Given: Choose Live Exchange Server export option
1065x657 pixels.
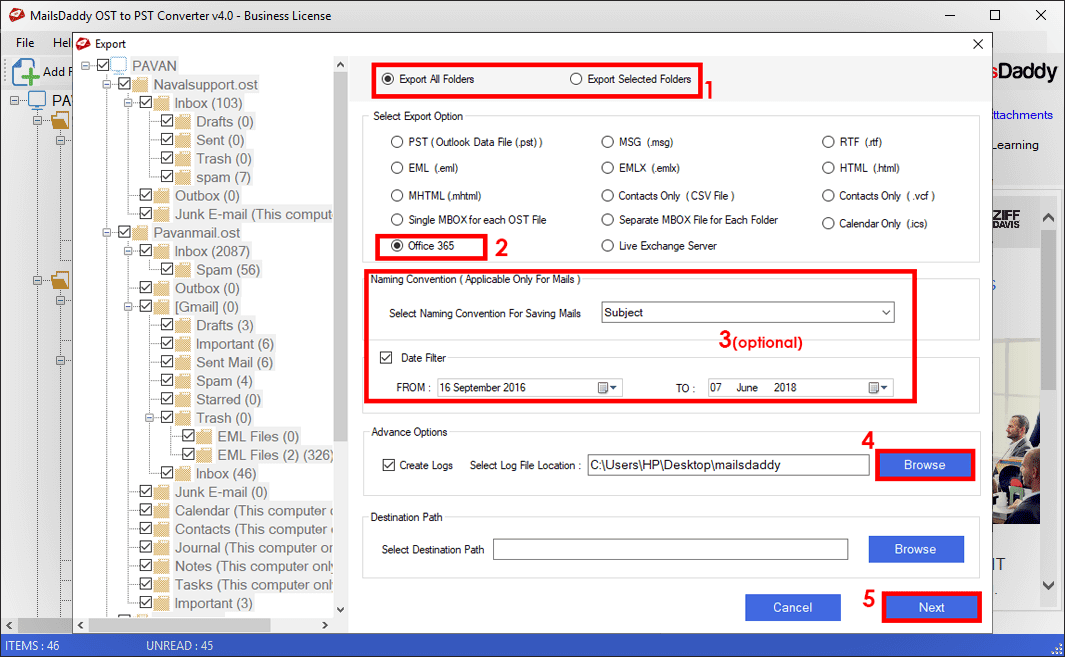Looking at the screenshot, I should pos(607,246).
